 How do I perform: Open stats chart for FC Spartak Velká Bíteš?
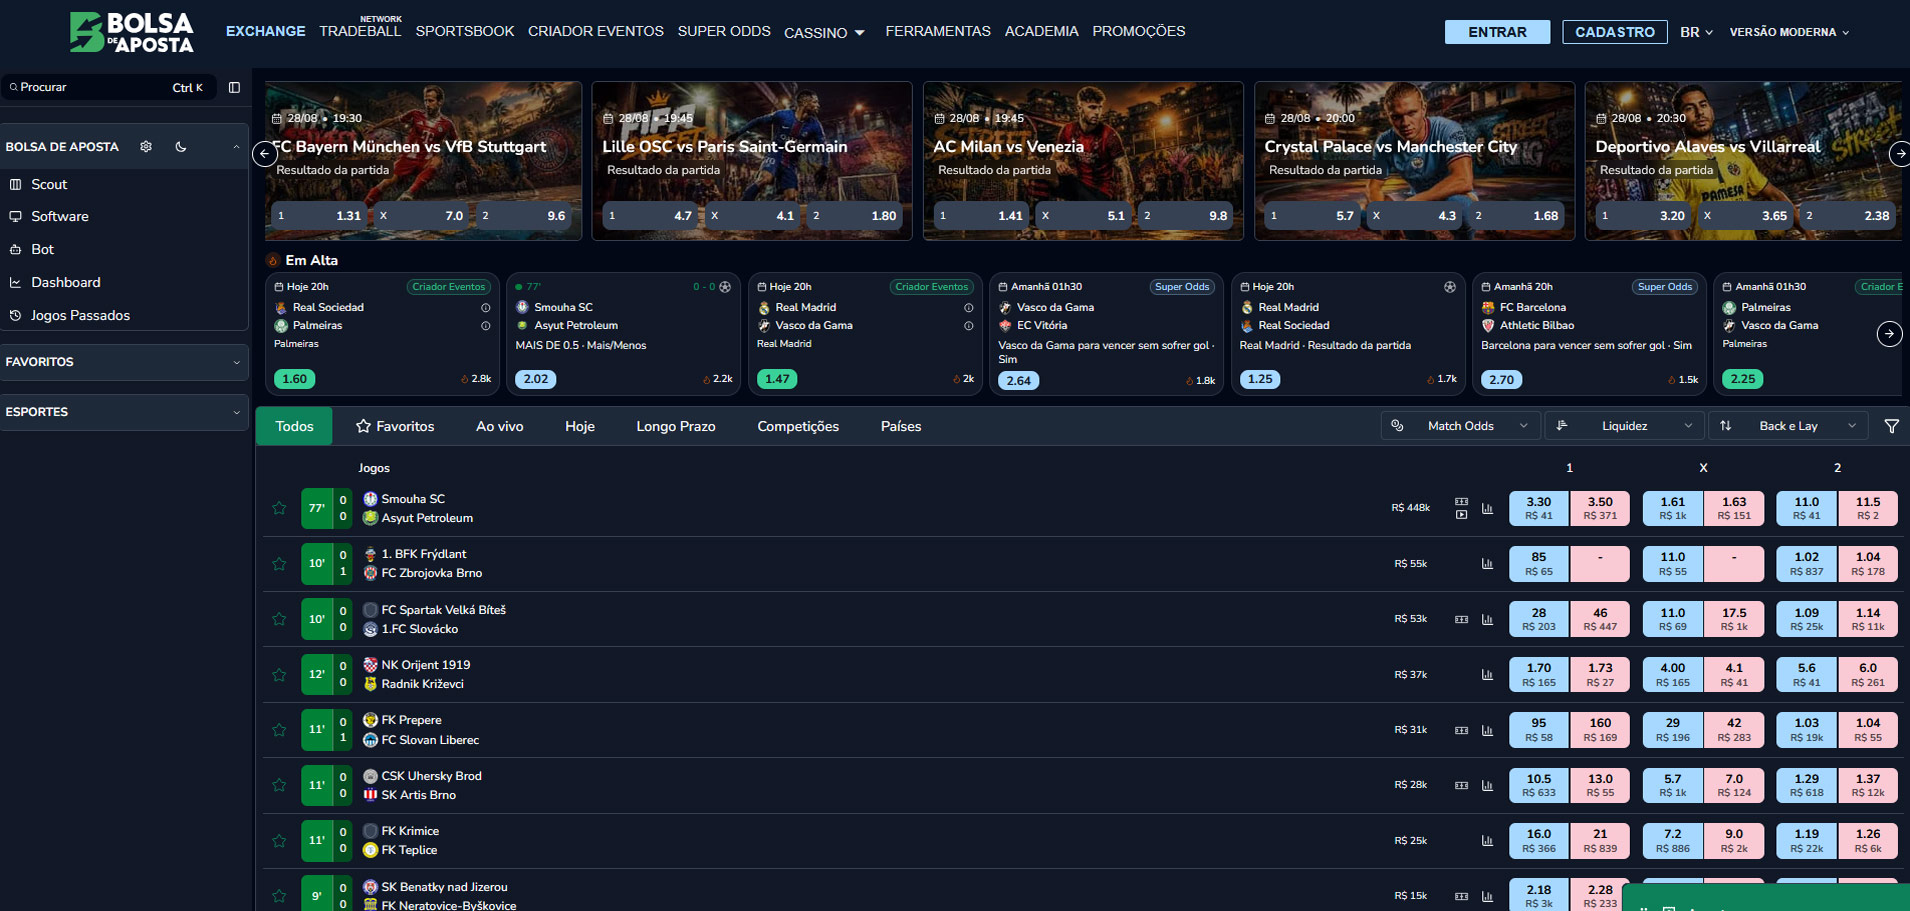tap(1487, 619)
